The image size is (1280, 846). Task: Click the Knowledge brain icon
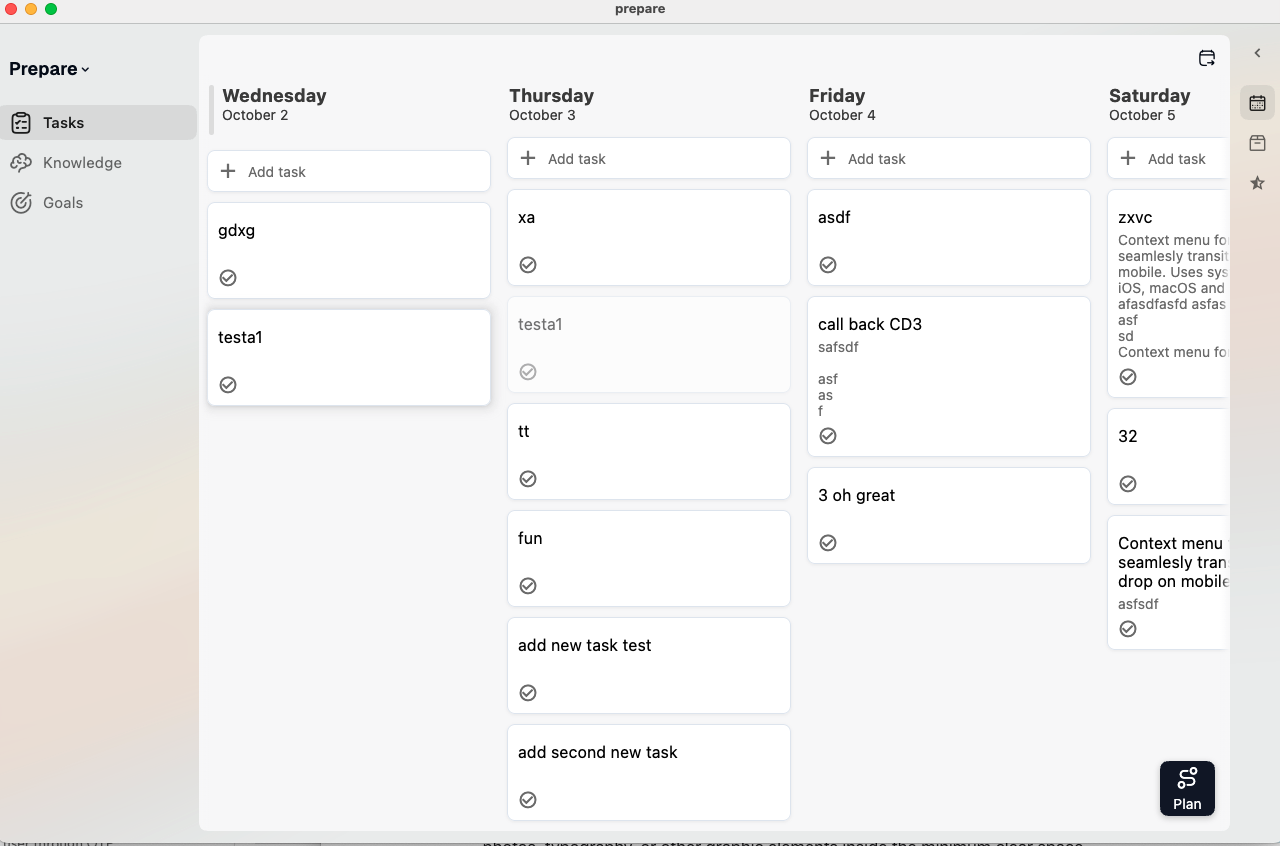21,163
